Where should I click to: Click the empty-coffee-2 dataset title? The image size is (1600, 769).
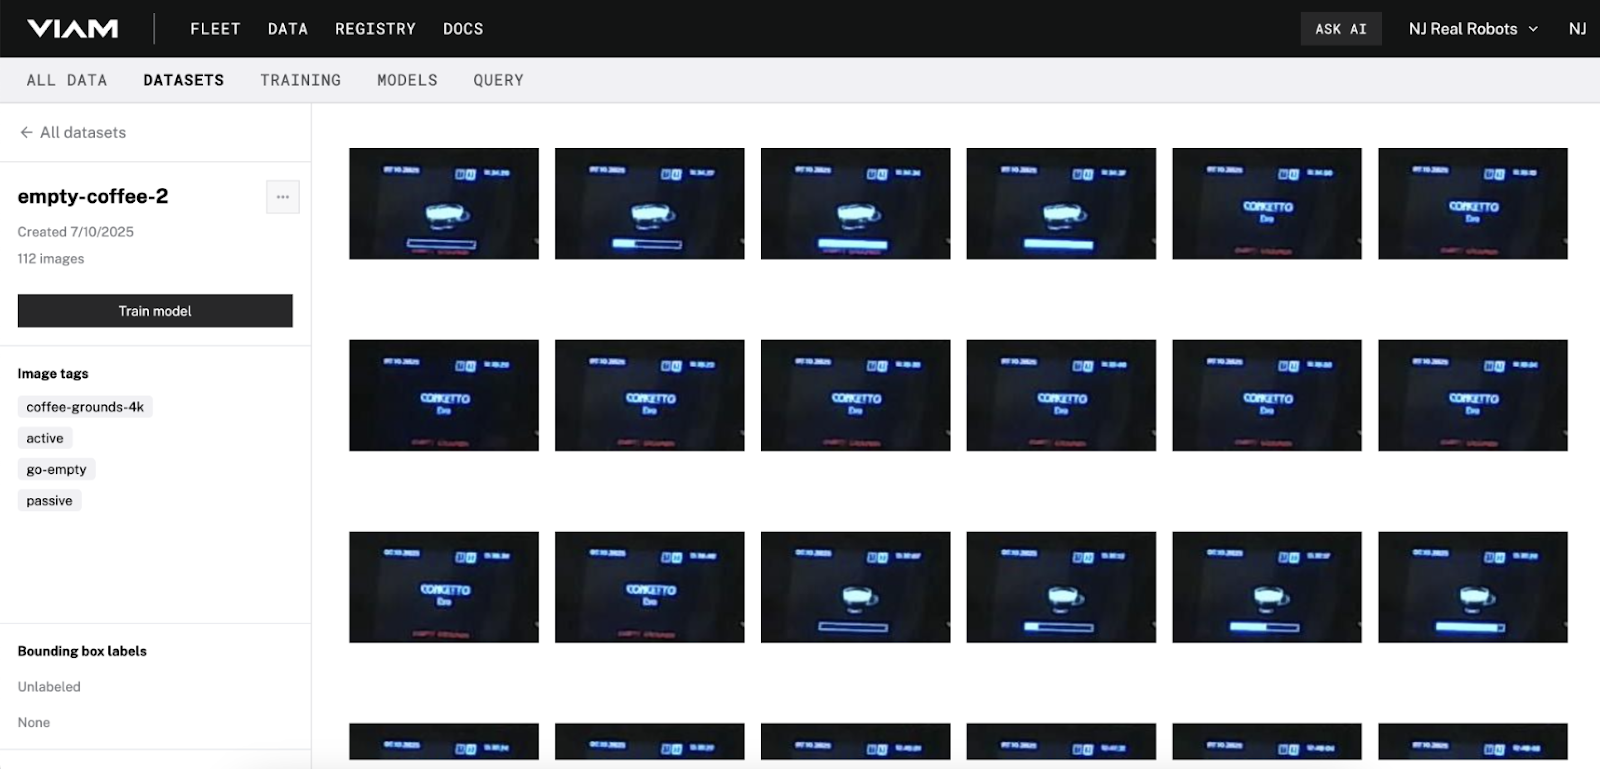pos(93,197)
